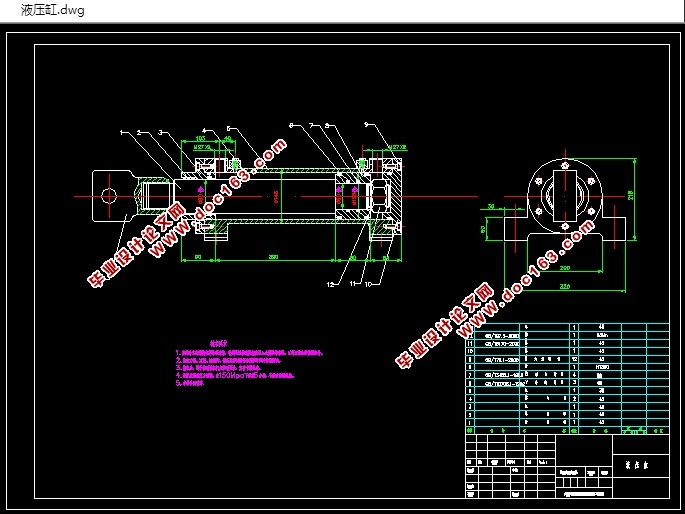The height and width of the screenshot is (514, 685).
Task: Click row number 11 in parts list
Action: click(x=470, y=344)
